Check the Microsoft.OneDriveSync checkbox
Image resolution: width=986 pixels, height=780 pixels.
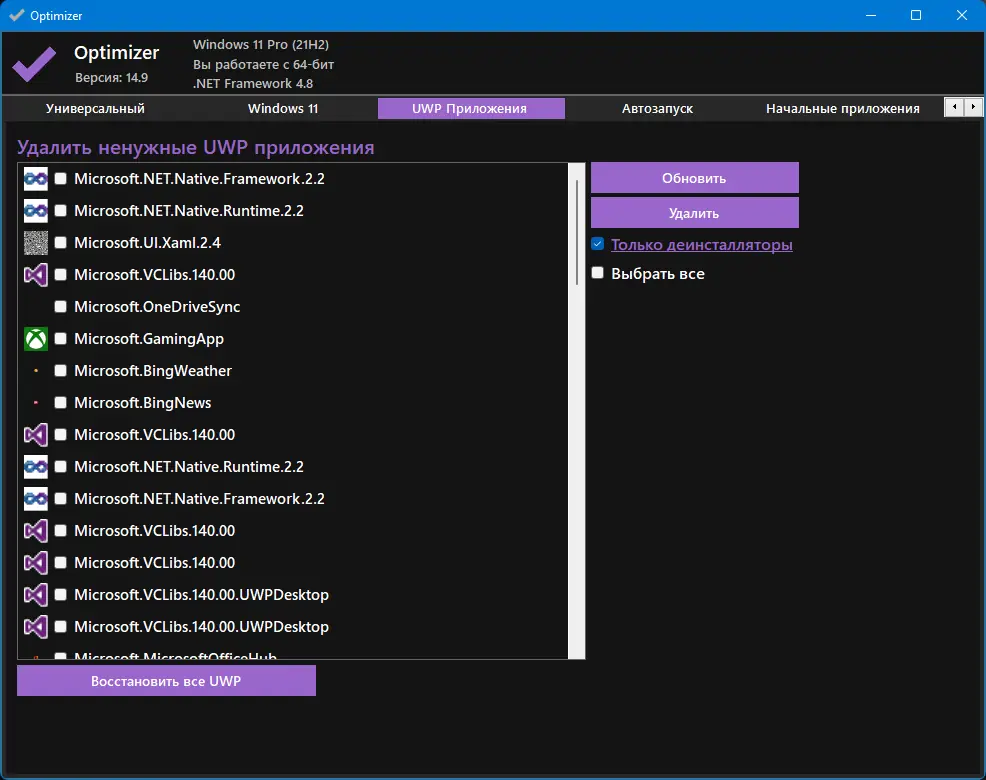click(x=60, y=306)
